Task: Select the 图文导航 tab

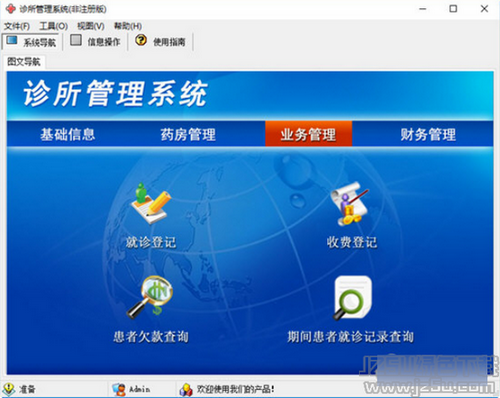Action: tap(24, 62)
